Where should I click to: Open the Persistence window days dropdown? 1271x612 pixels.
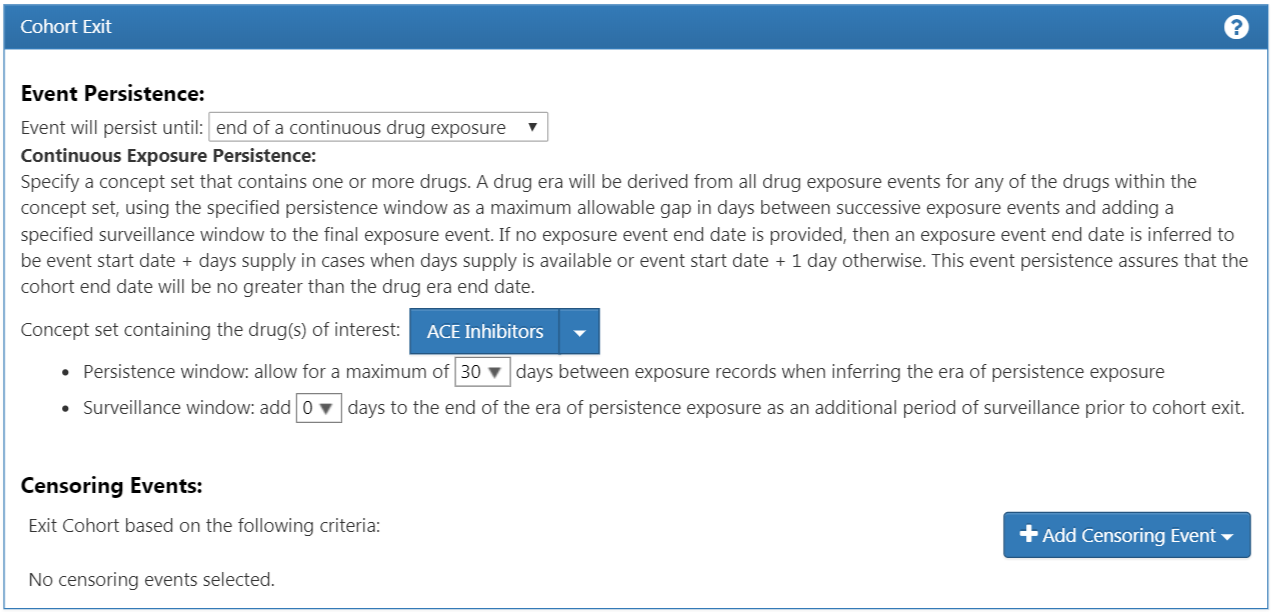[x=483, y=372]
